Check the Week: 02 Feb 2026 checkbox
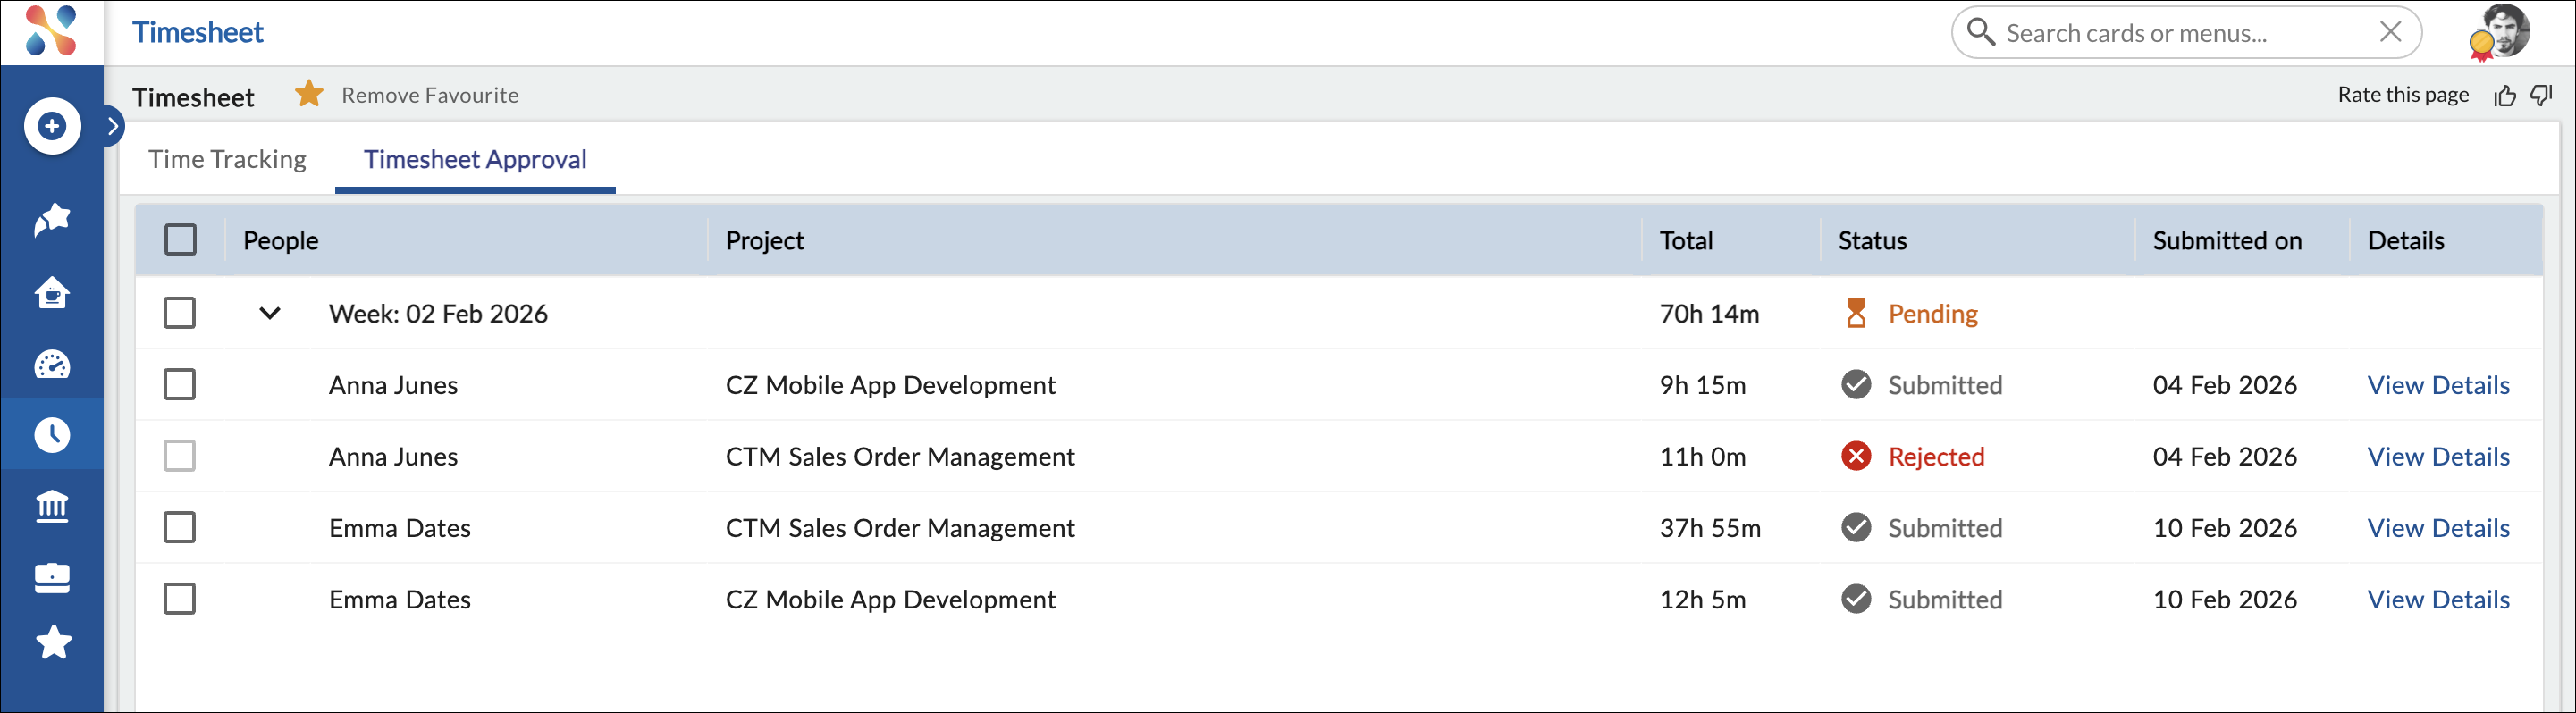 tap(180, 313)
